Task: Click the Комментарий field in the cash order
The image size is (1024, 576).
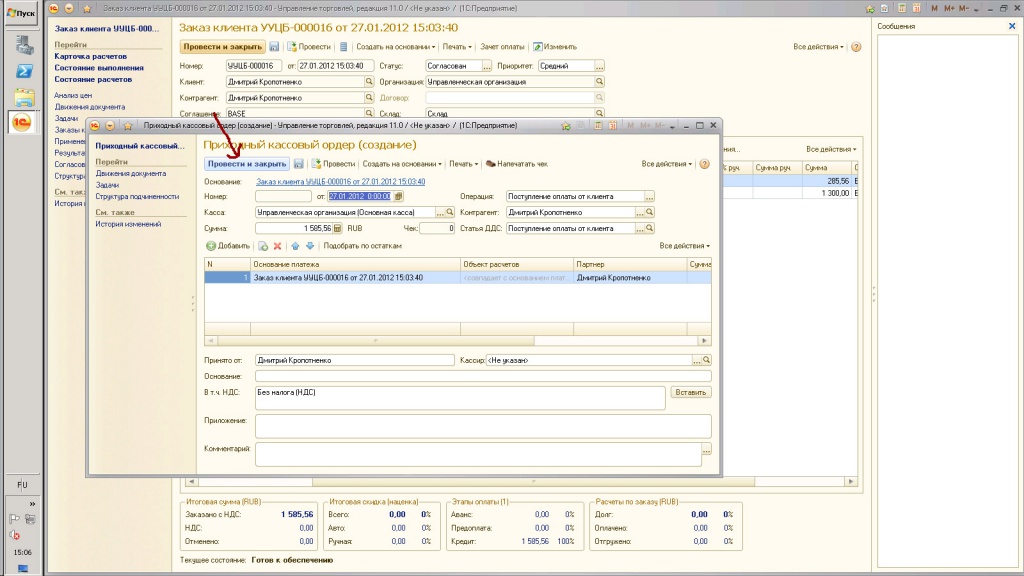Action: click(478, 455)
